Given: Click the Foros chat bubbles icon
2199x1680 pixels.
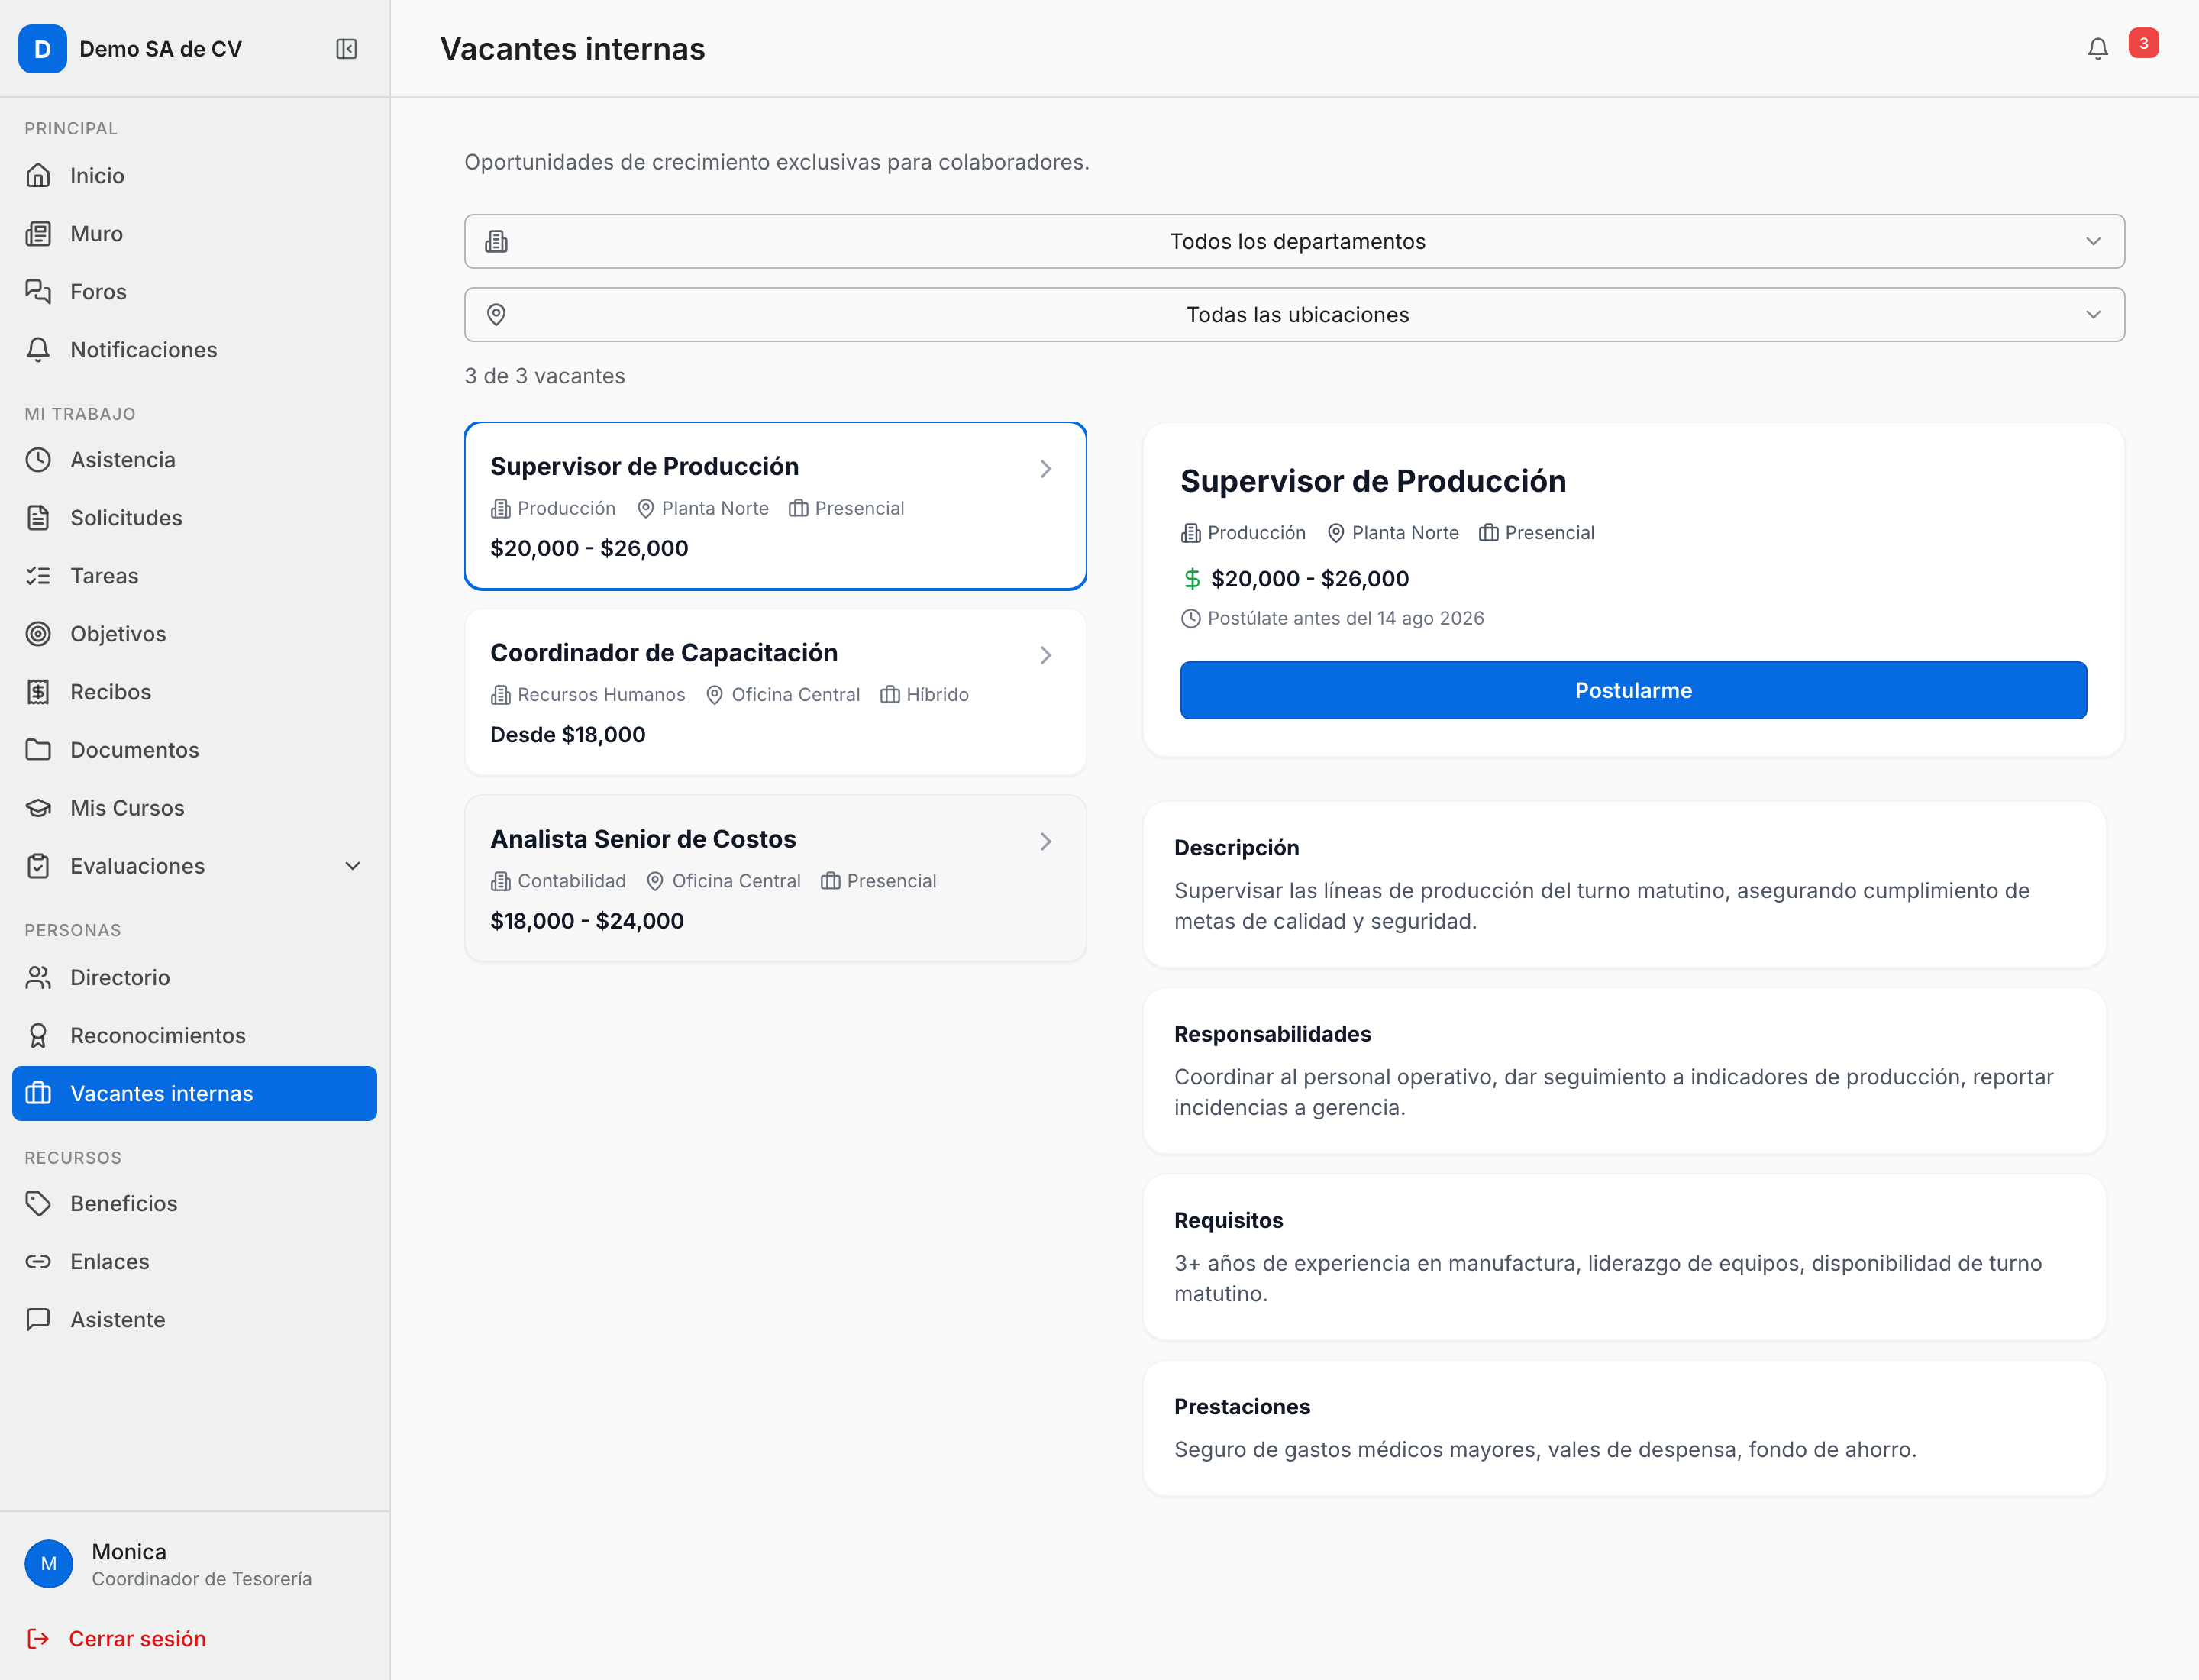Looking at the screenshot, I should [x=38, y=292].
